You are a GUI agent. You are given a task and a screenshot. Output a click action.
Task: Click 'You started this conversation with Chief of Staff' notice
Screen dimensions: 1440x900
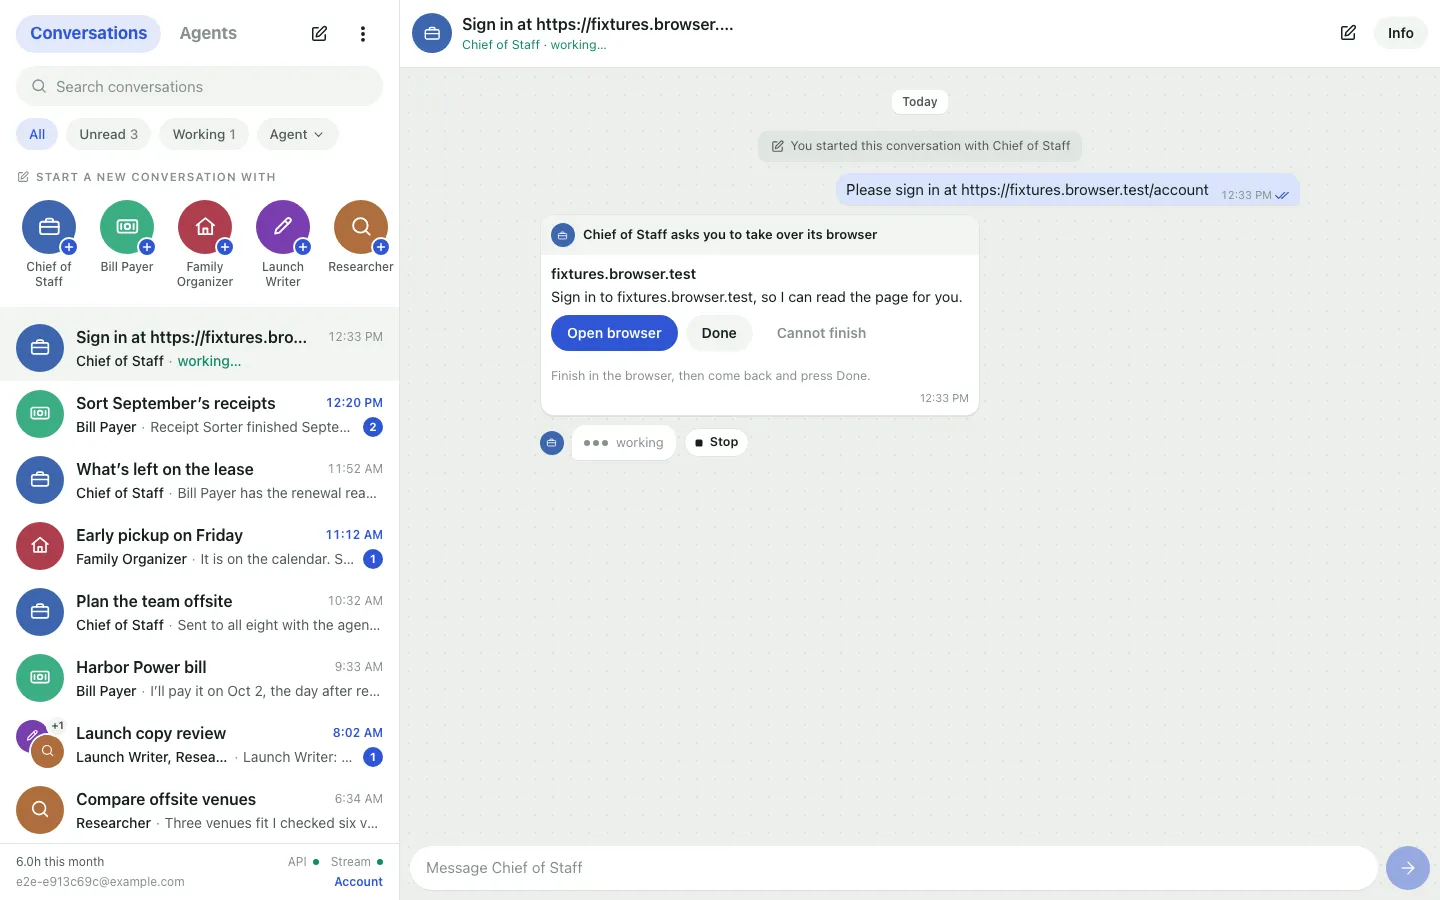coord(920,146)
